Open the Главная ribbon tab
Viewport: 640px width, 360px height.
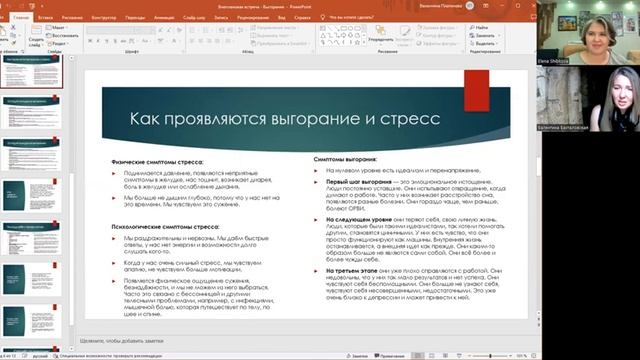point(21,18)
